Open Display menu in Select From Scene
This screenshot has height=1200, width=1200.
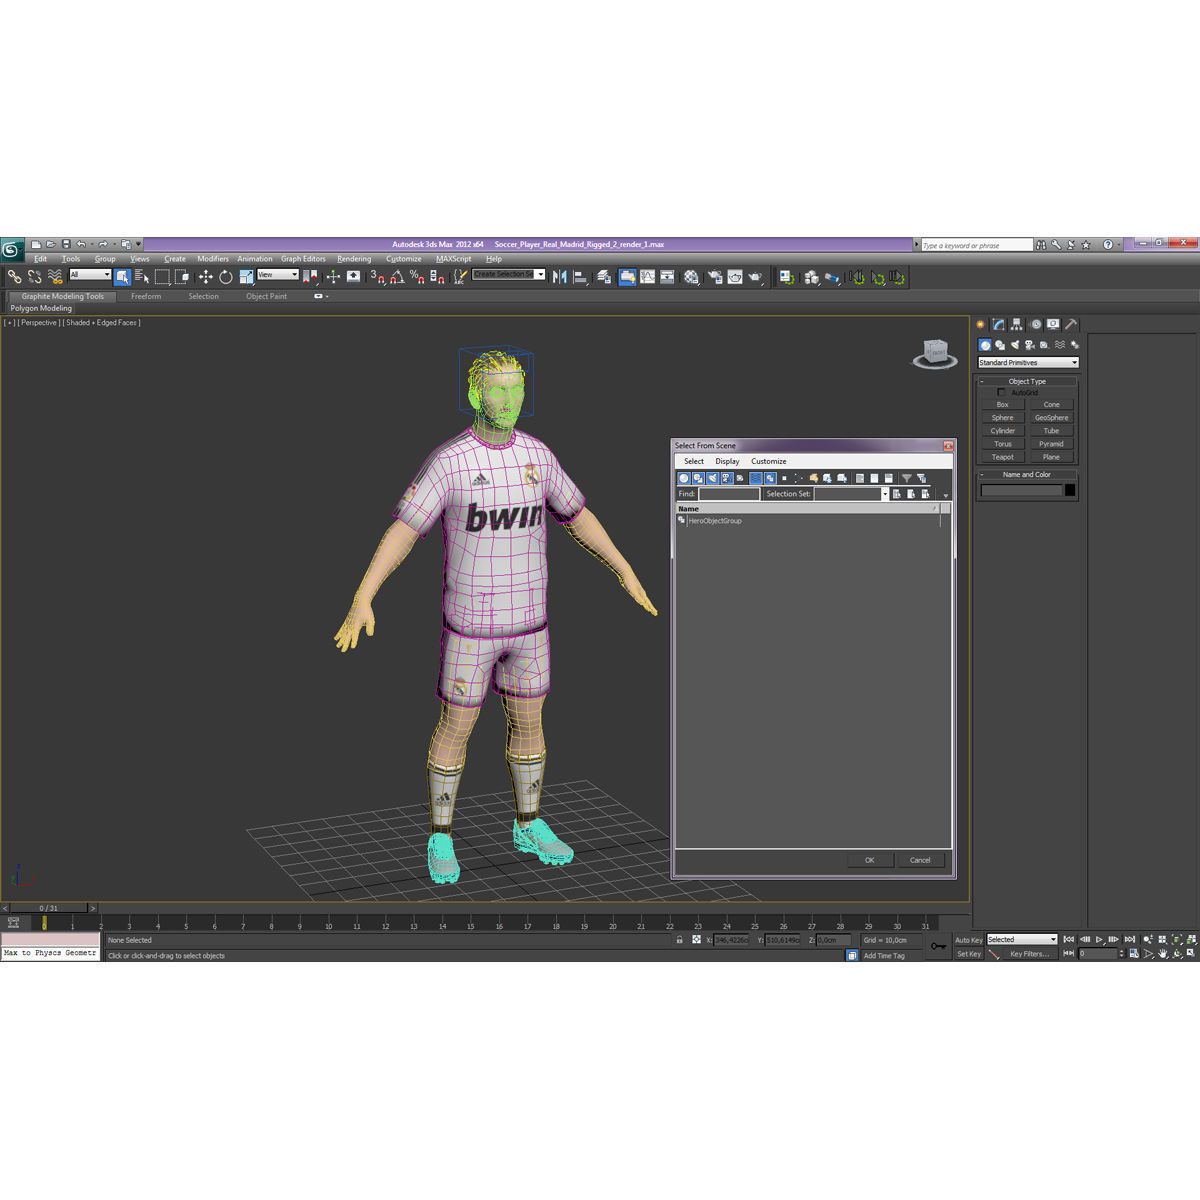coord(727,461)
